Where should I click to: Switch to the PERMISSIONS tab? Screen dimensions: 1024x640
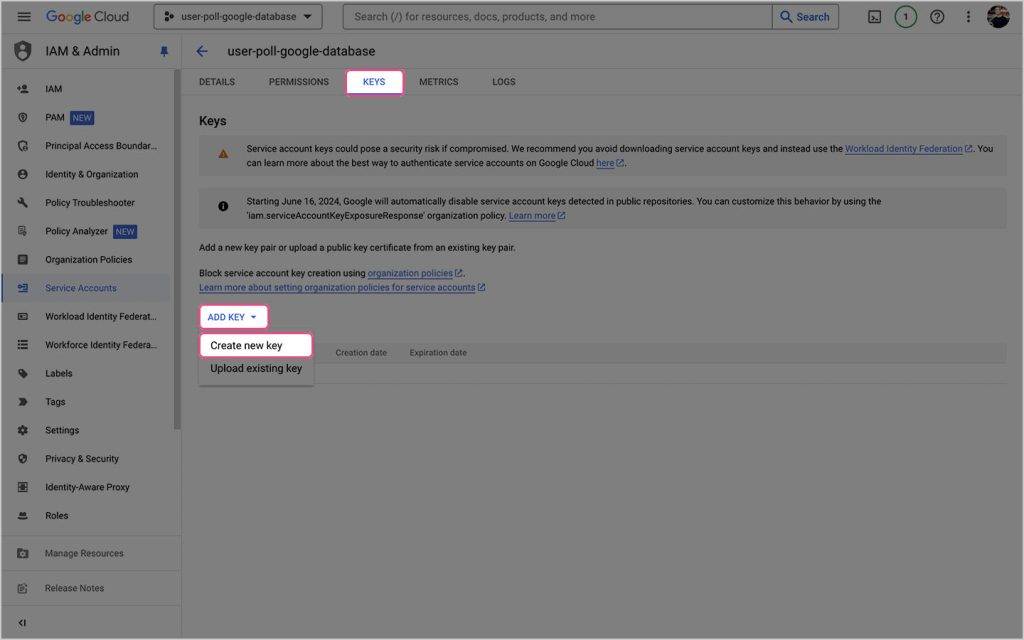click(x=298, y=82)
